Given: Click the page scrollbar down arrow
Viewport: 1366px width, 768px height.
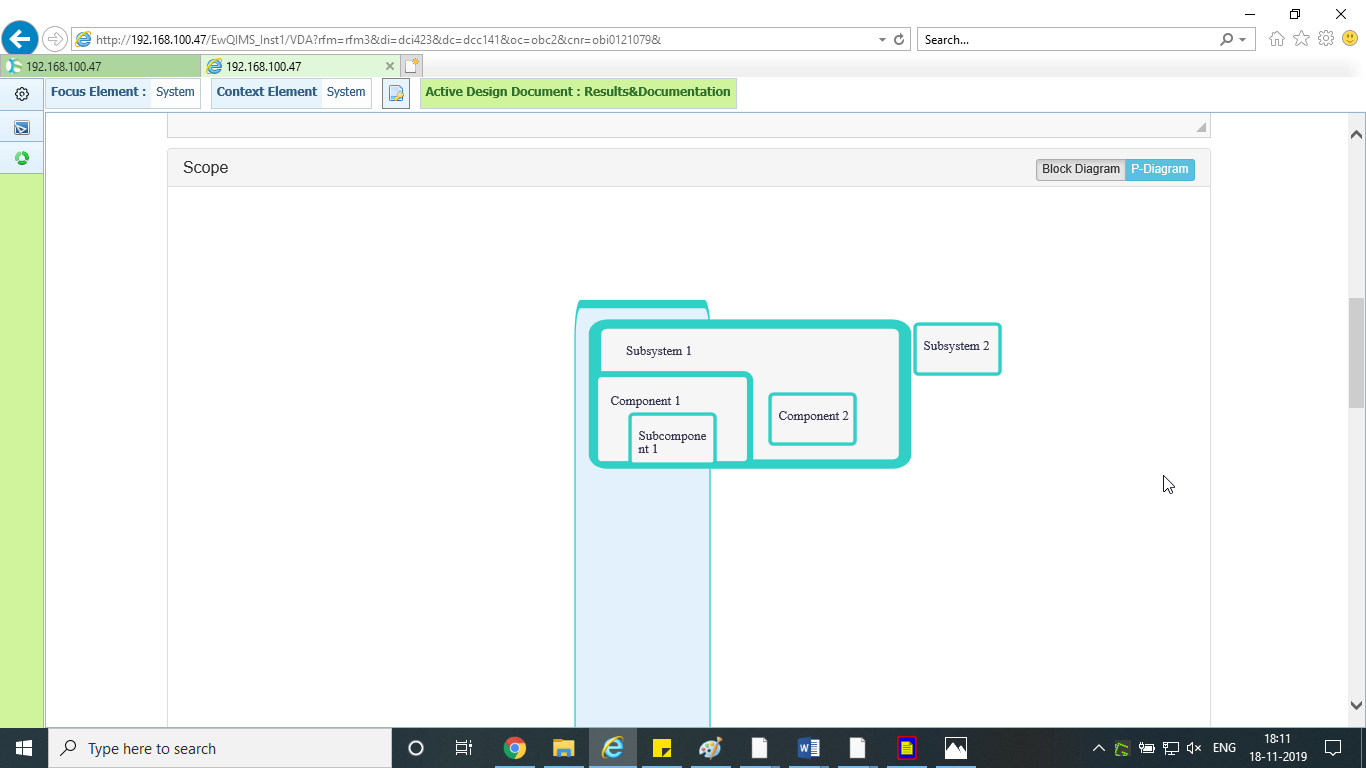Looking at the screenshot, I should coord(1356,704).
